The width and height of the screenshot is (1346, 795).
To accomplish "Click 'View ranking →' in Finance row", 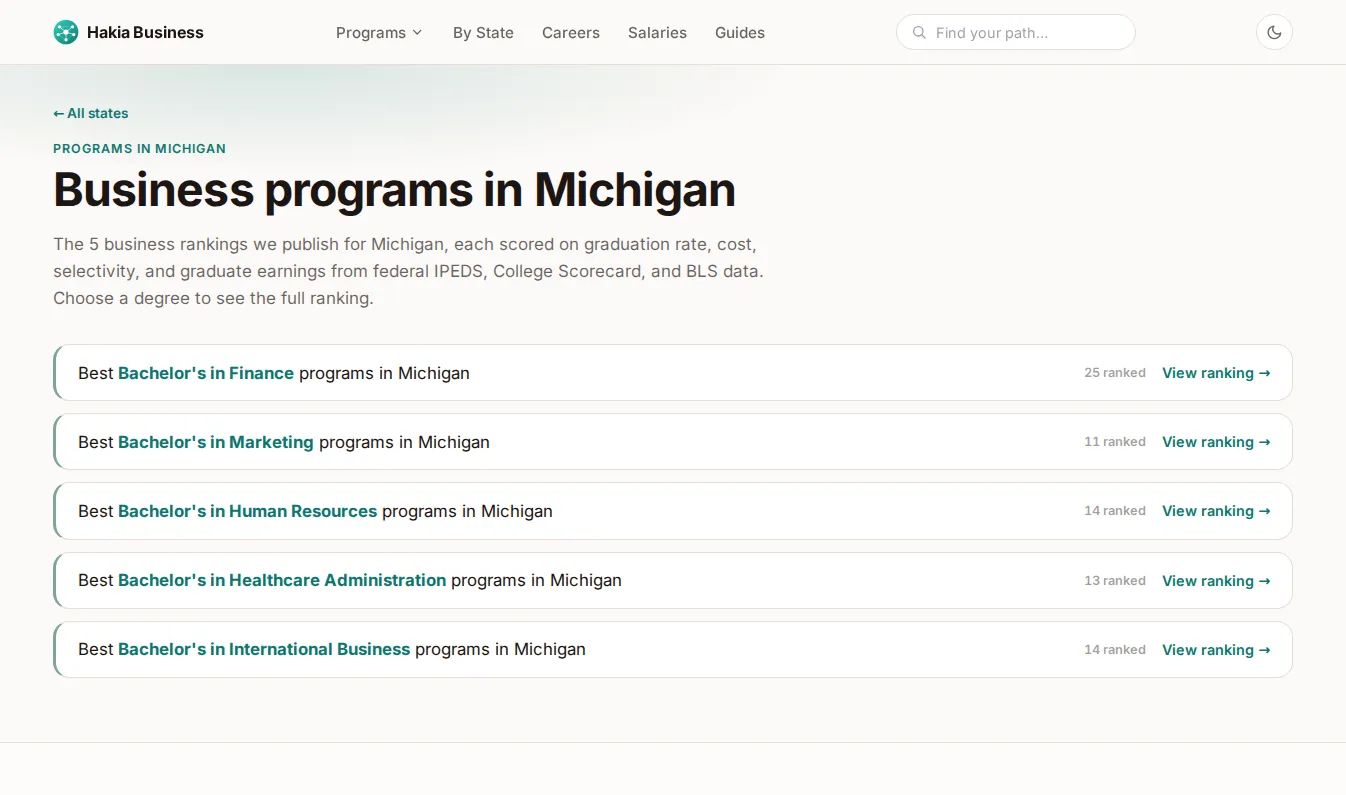I will pyautogui.click(x=1216, y=373).
